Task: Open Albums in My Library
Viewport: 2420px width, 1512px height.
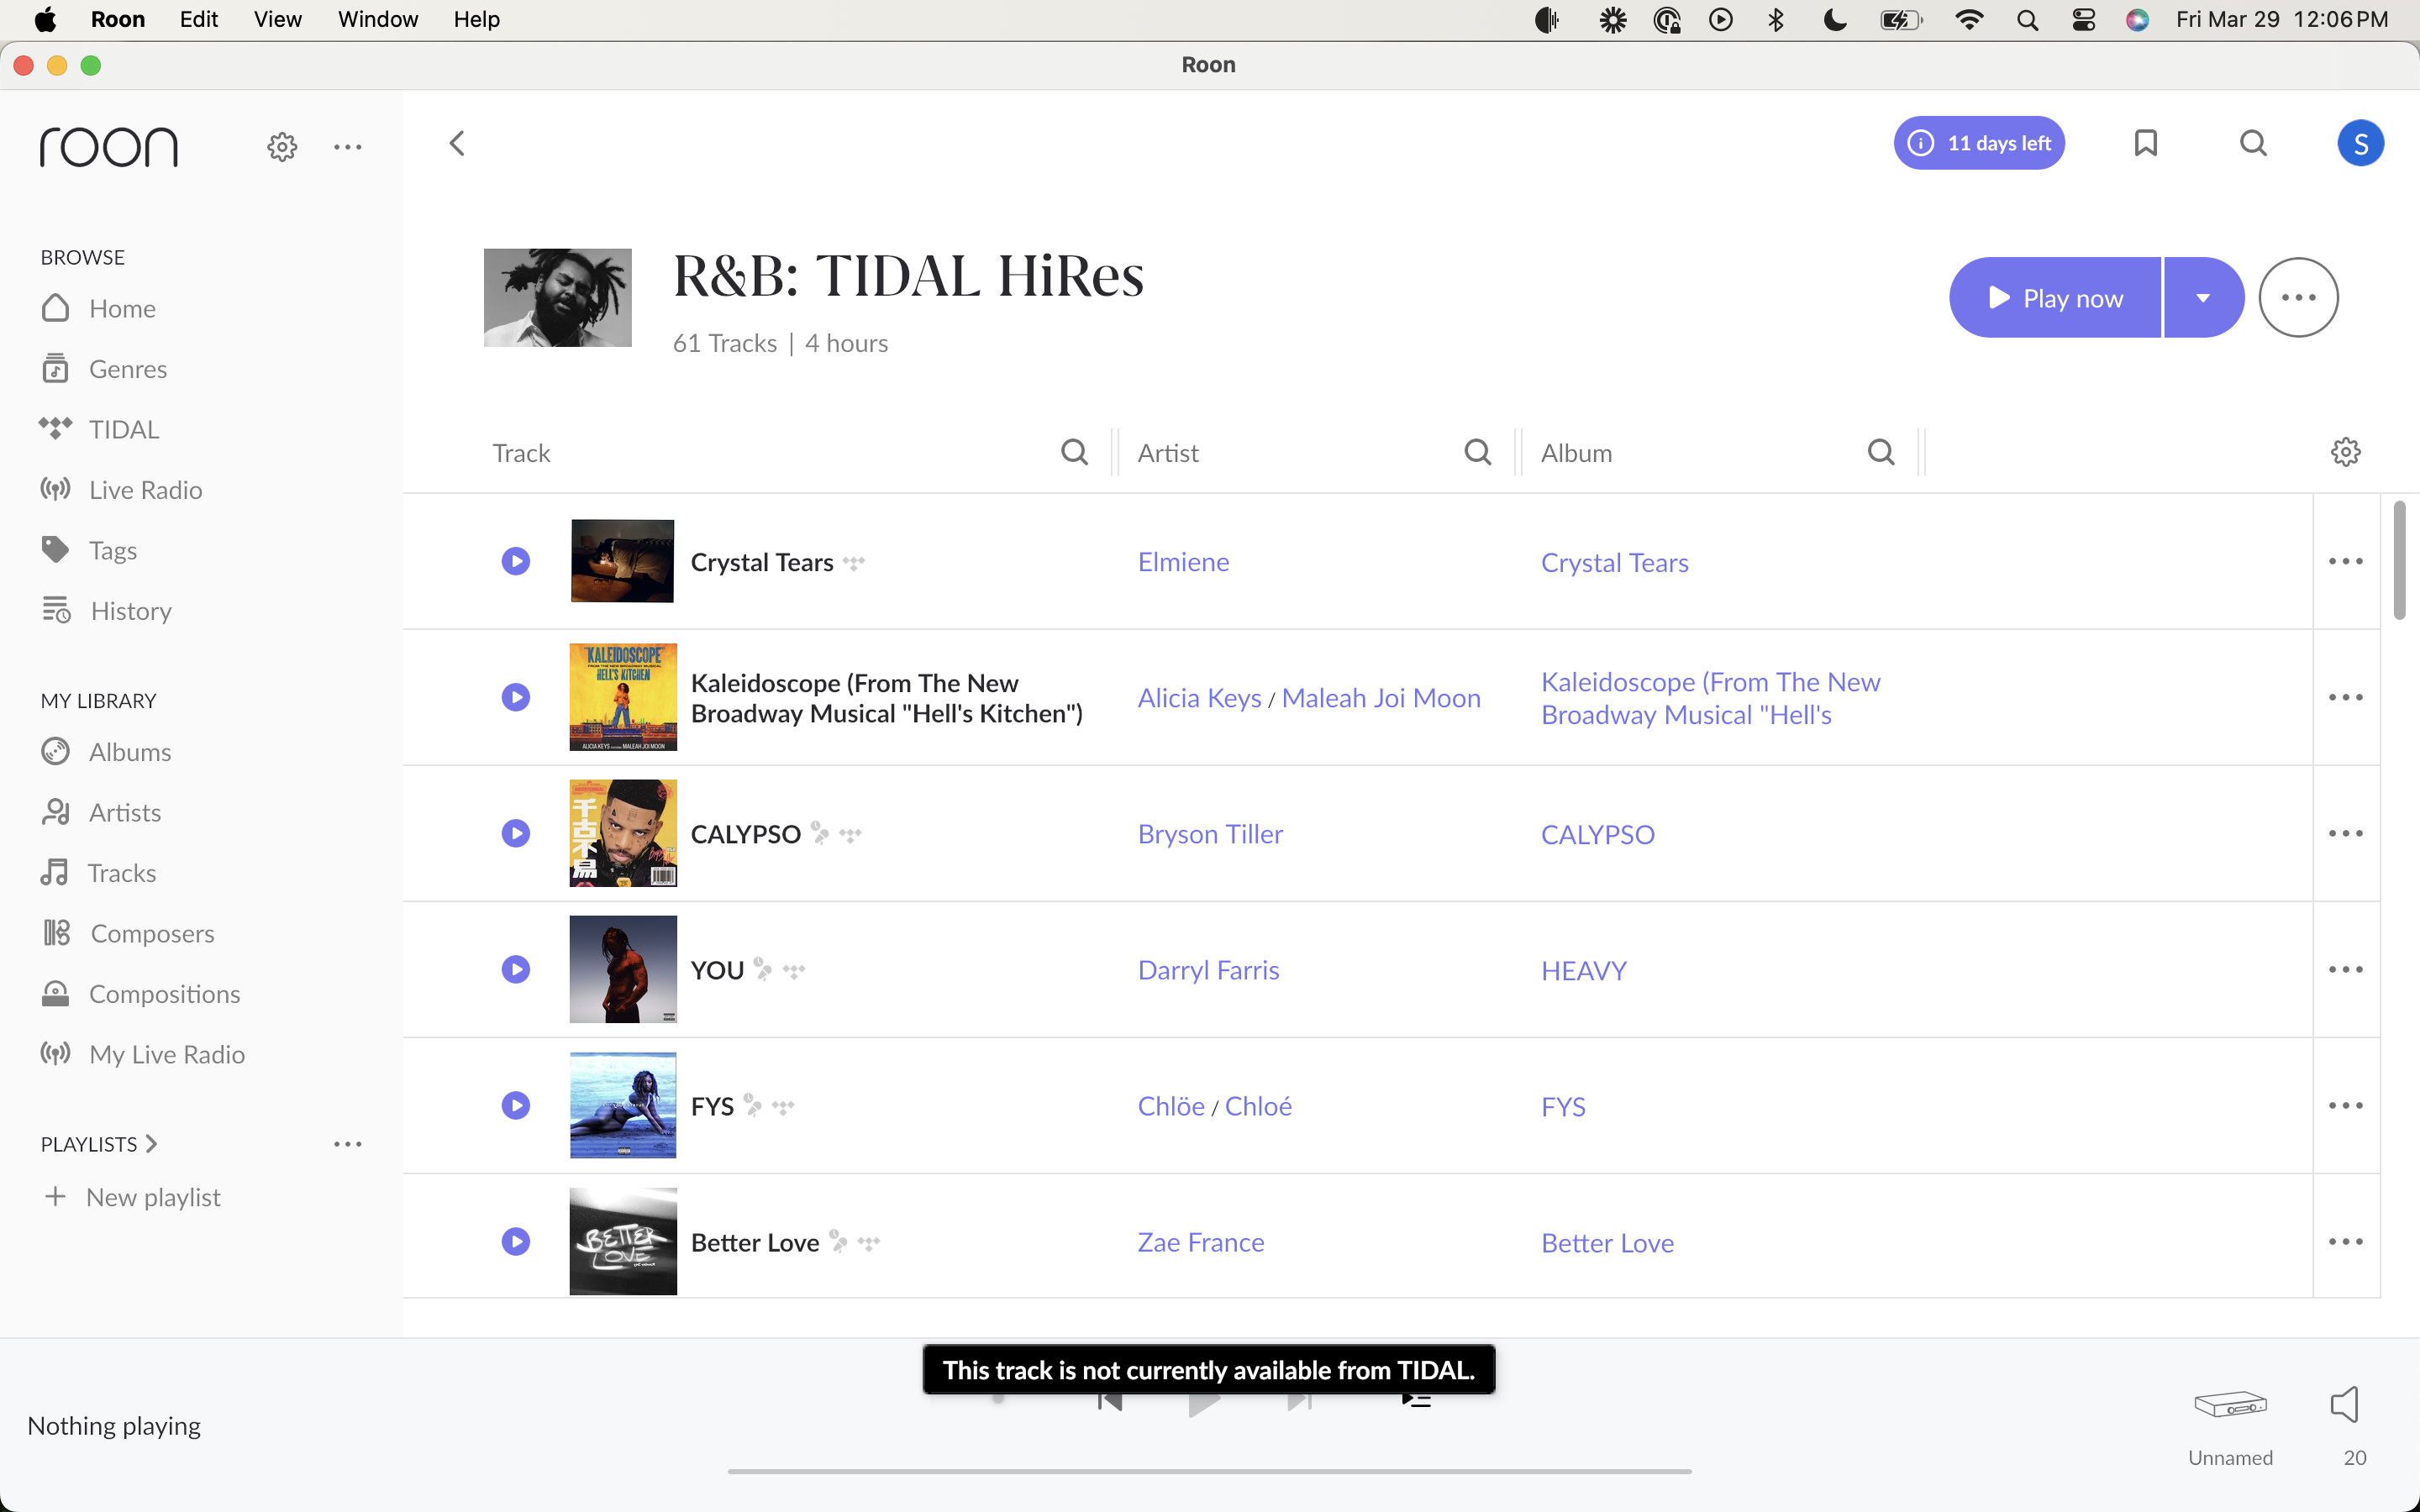Action: click(x=106, y=752)
